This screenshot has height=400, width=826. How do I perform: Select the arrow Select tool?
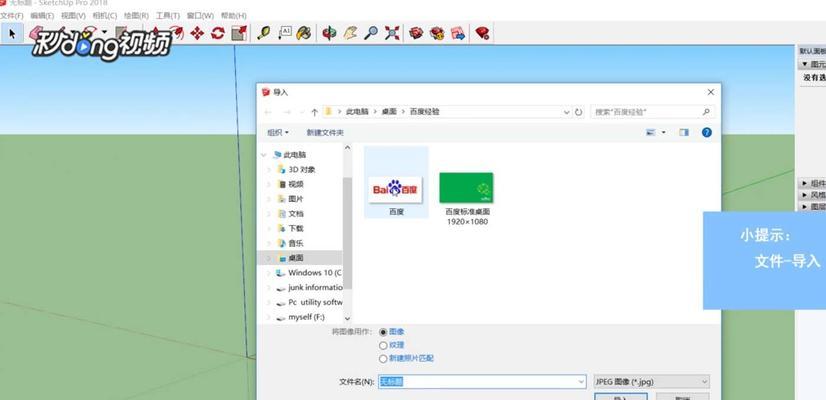coord(12,34)
